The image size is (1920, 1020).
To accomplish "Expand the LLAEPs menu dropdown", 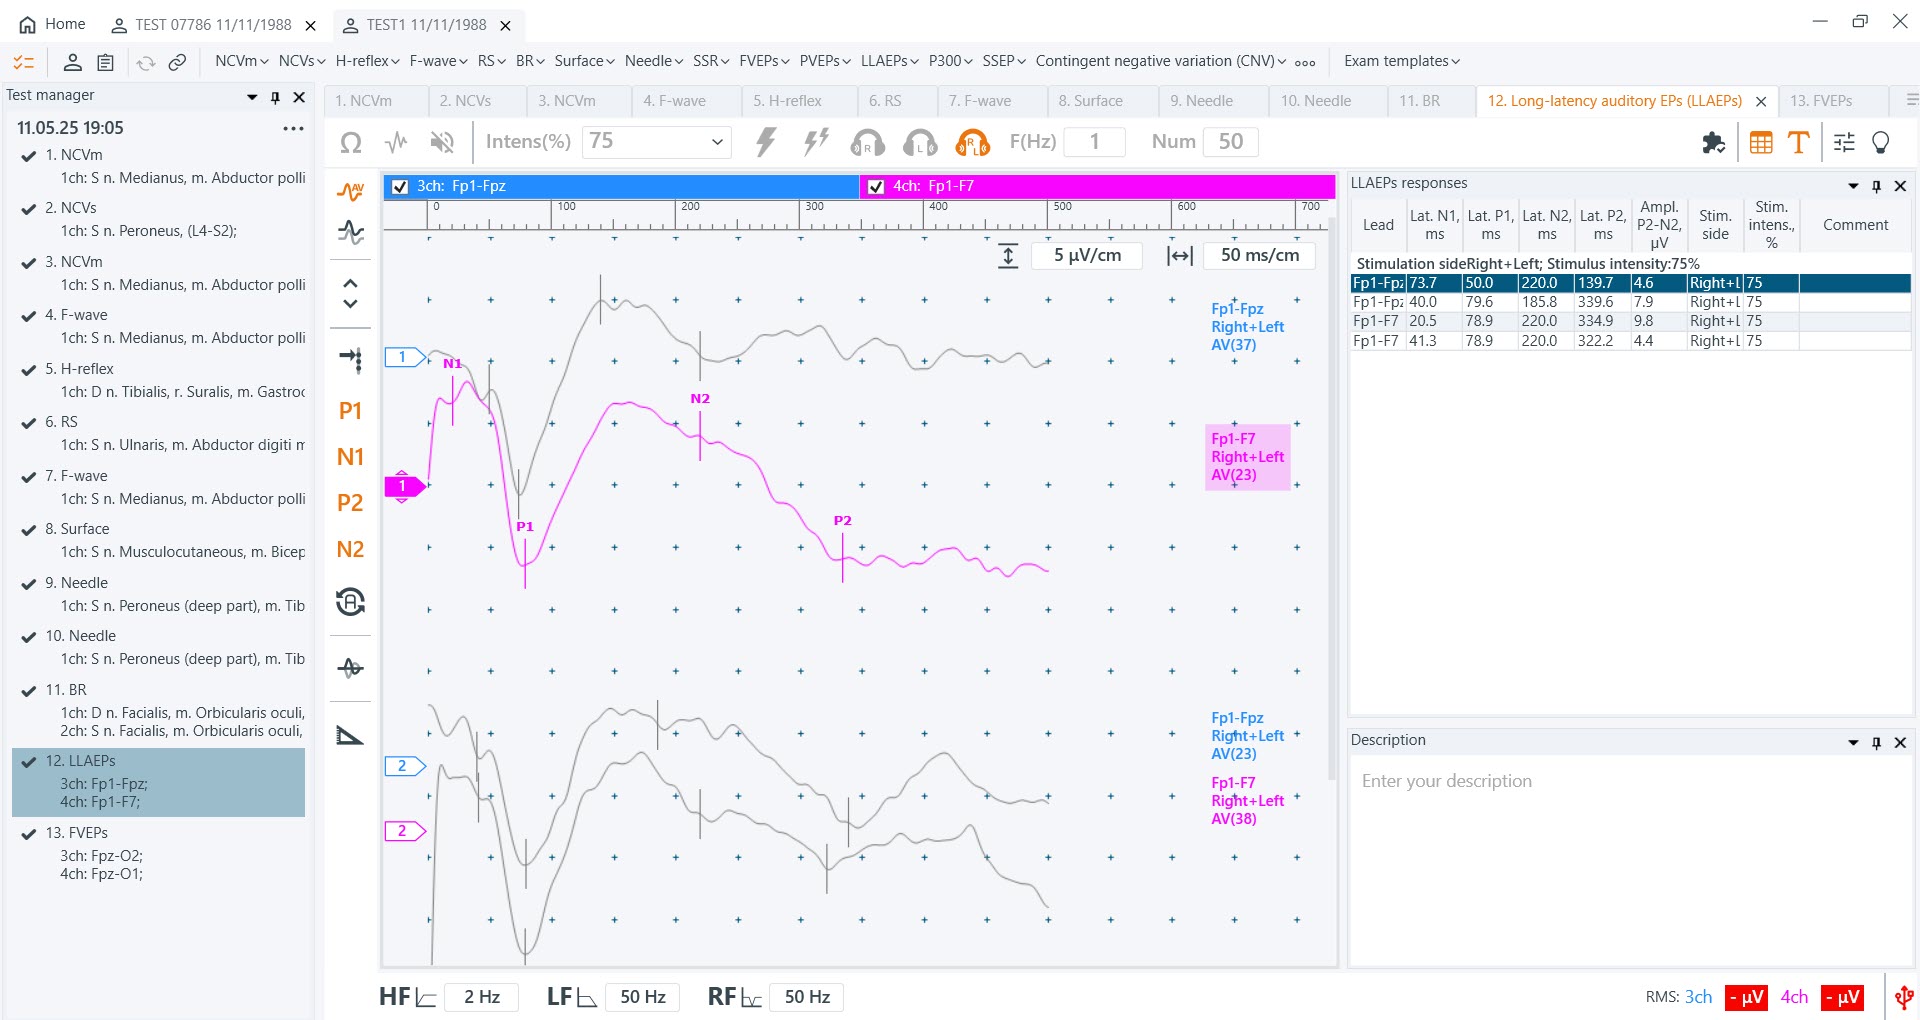I will click(x=889, y=61).
